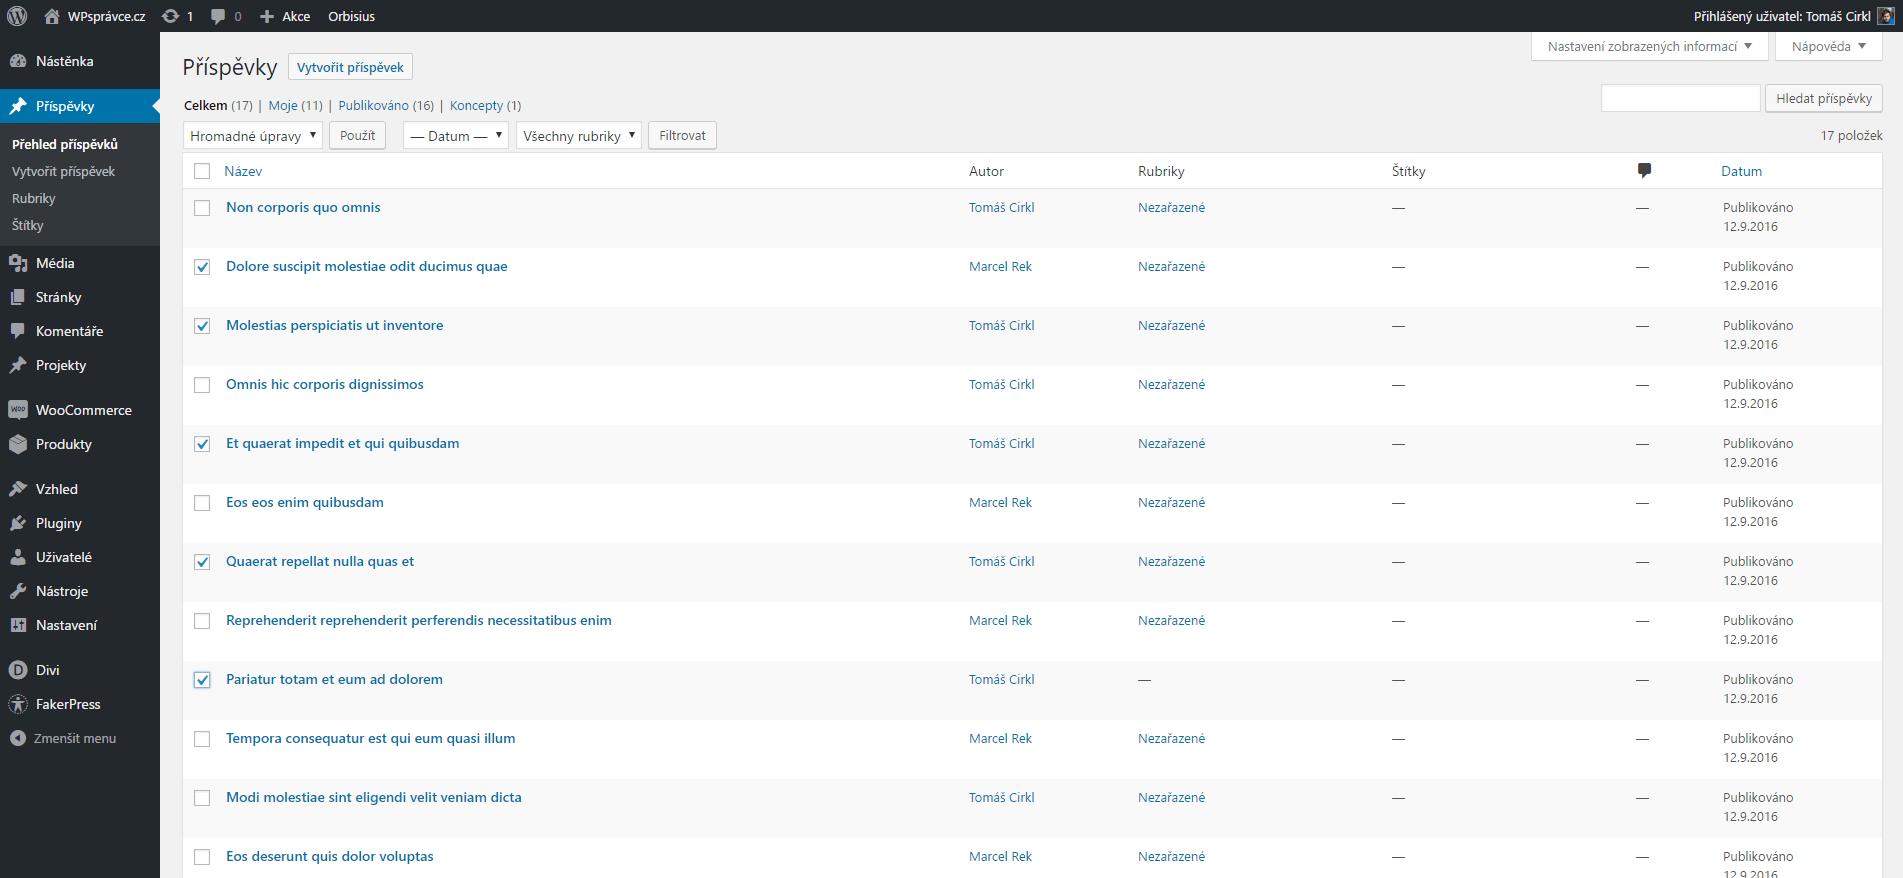Open the Projekty pin icon in sidebar
This screenshot has height=878, width=1903.
pos(18,365)
